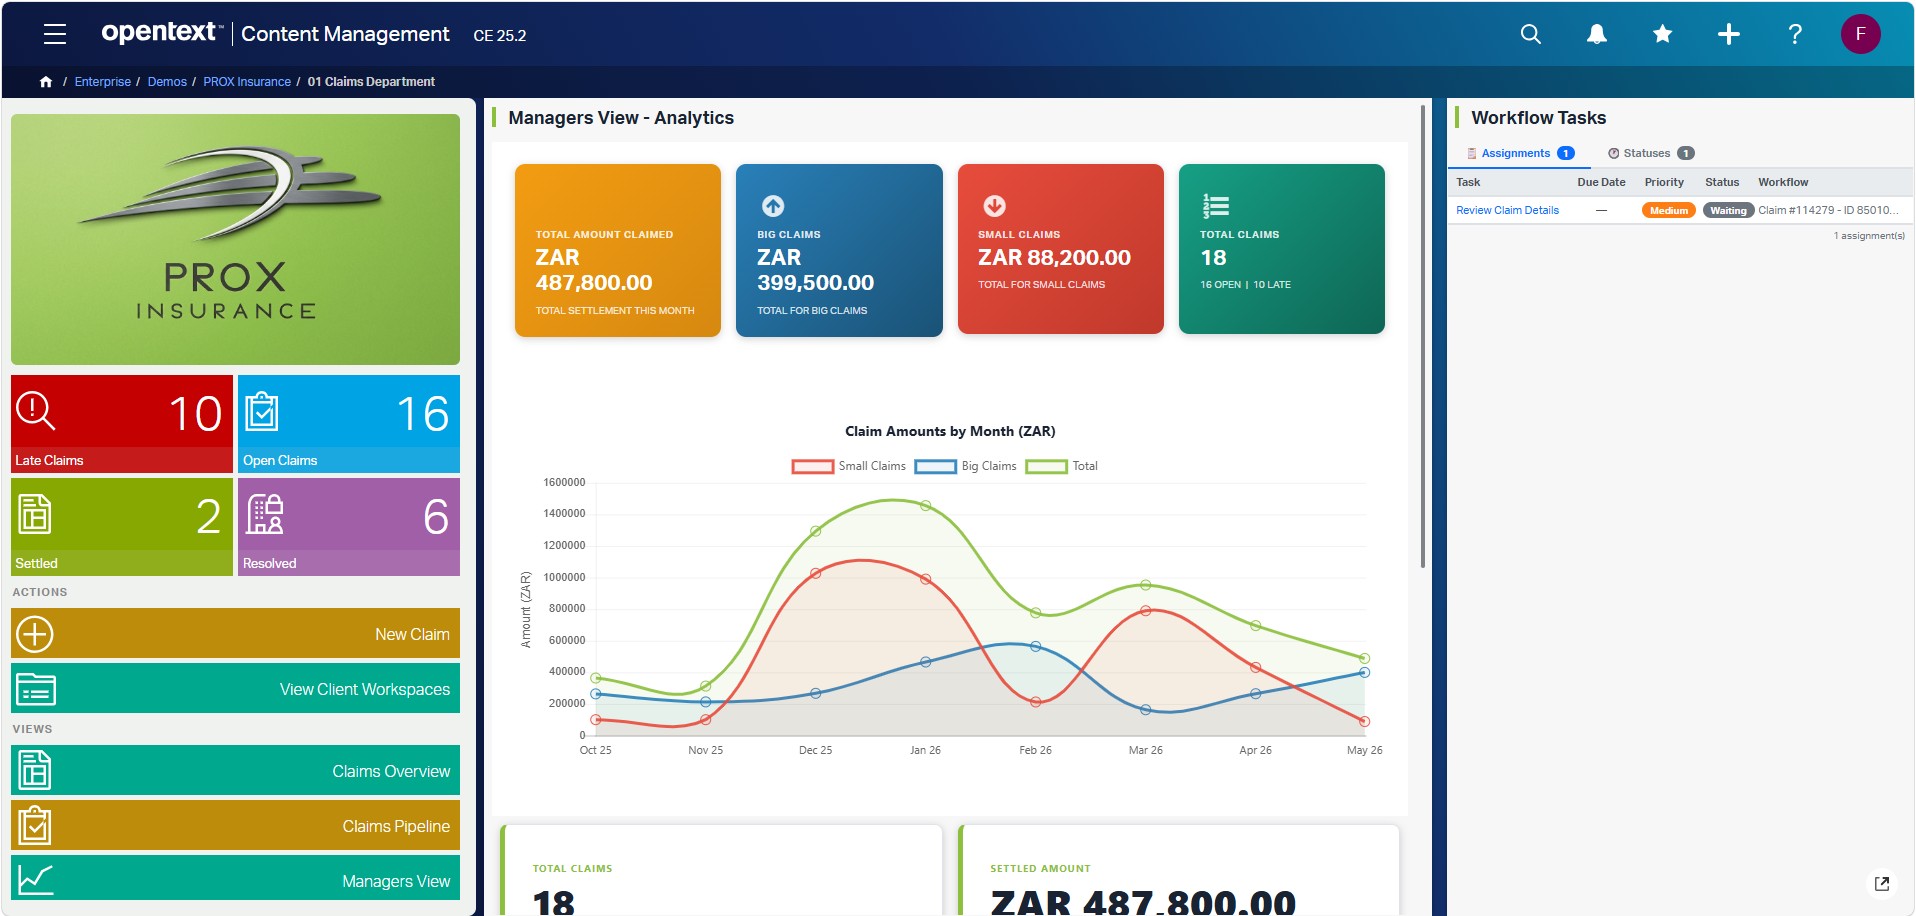
Task: Click the Total Claims list icon
Action: [x=1215, y=206]
